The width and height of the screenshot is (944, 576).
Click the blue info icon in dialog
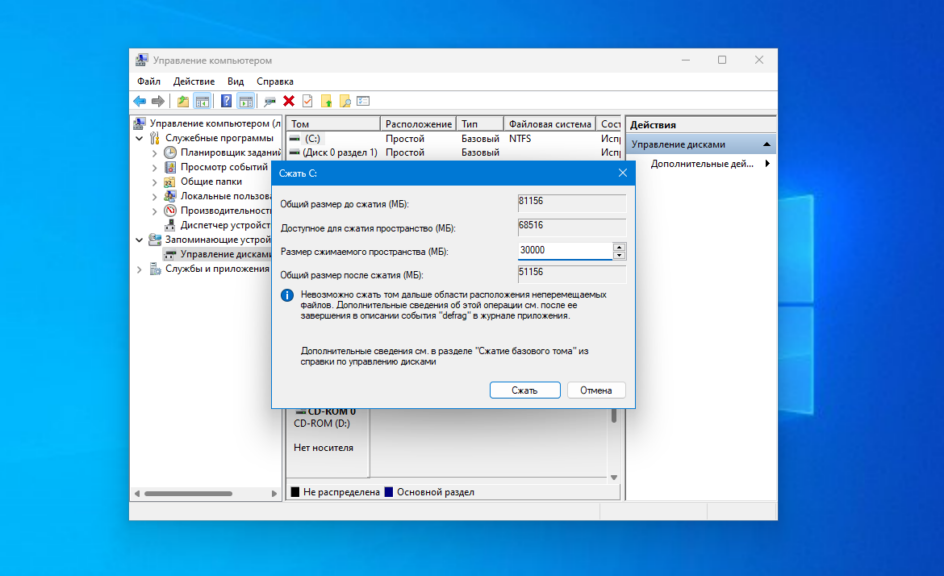pyautogui.click(x=287, y=296)
